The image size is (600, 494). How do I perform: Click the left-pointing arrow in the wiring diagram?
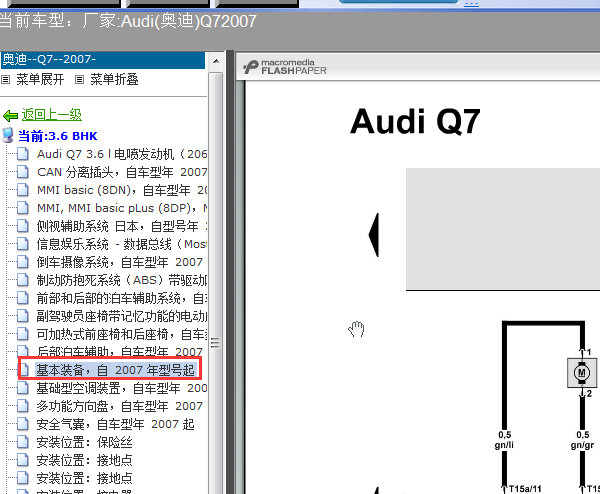(x=374, y=235)
